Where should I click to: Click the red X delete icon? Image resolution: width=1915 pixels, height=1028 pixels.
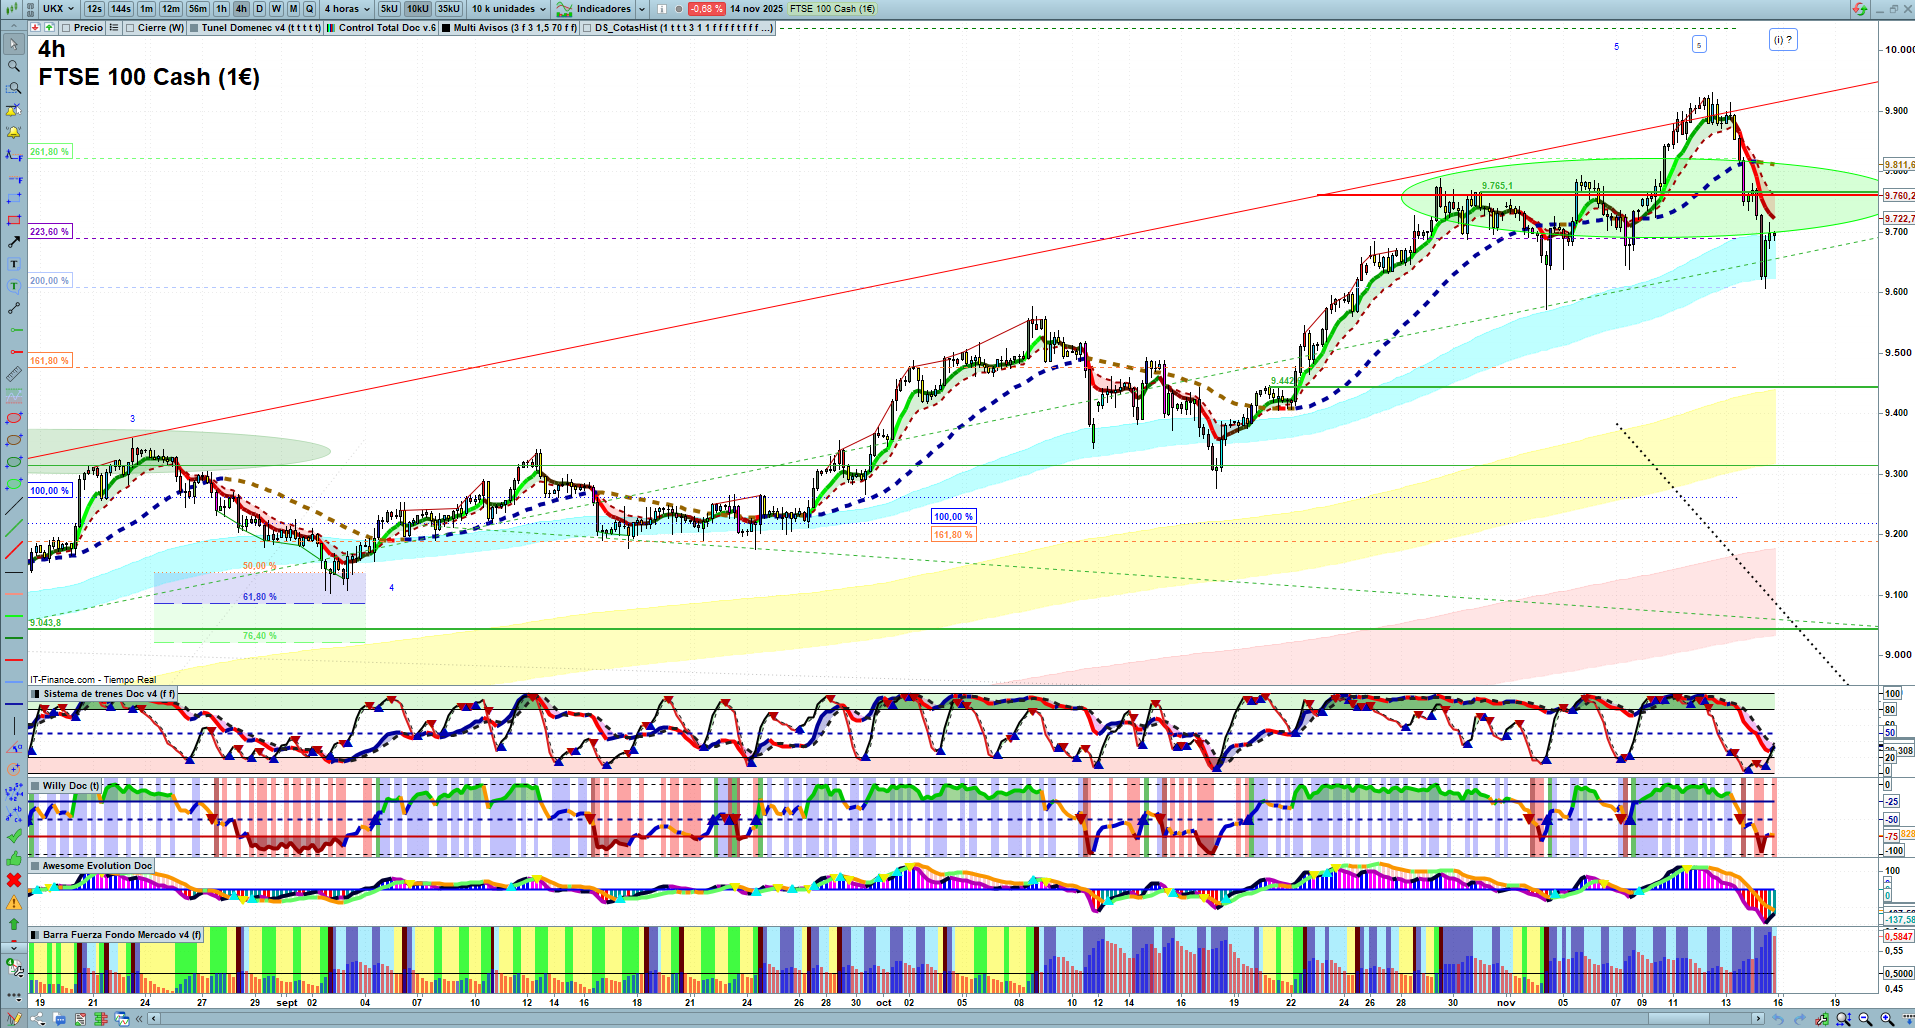(x=14, y=880)
